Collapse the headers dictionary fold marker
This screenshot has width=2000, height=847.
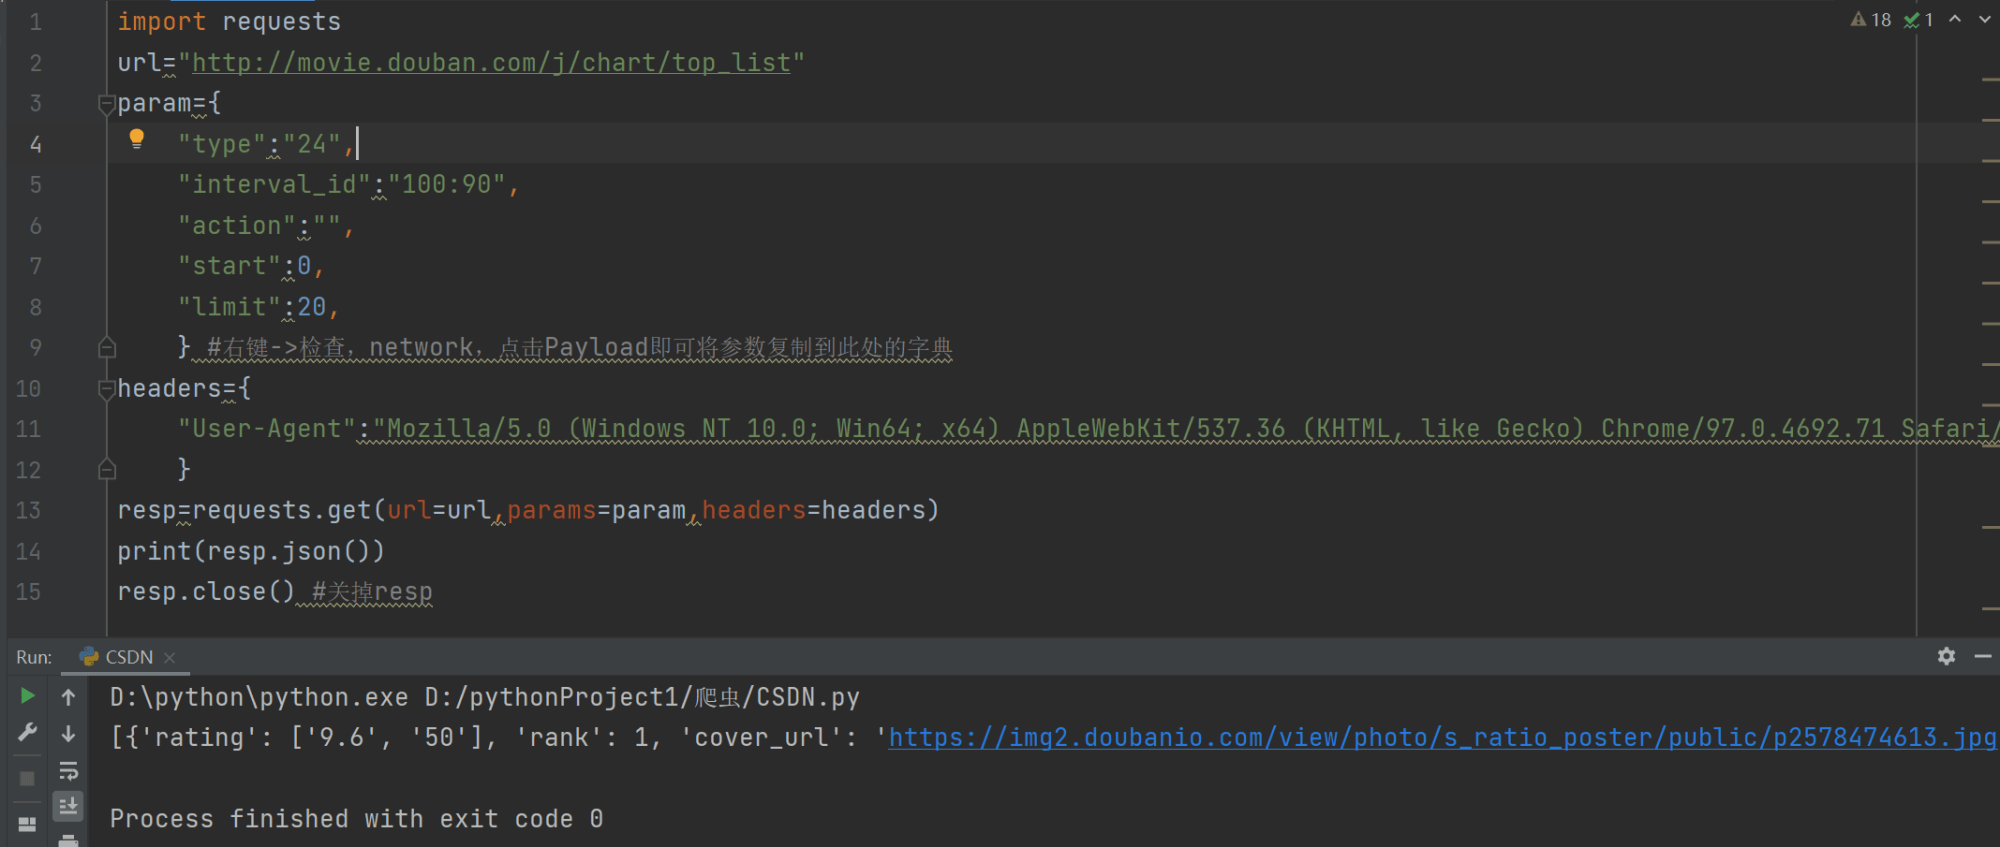[x=107, y=388]
